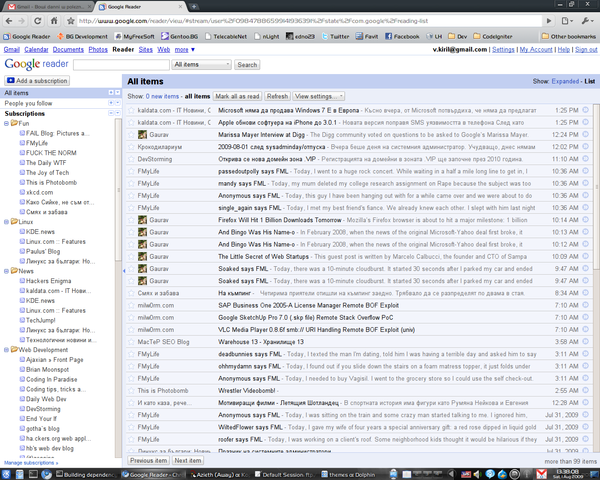Open the xkcd.com feed icon

click(x=23, y=192)
